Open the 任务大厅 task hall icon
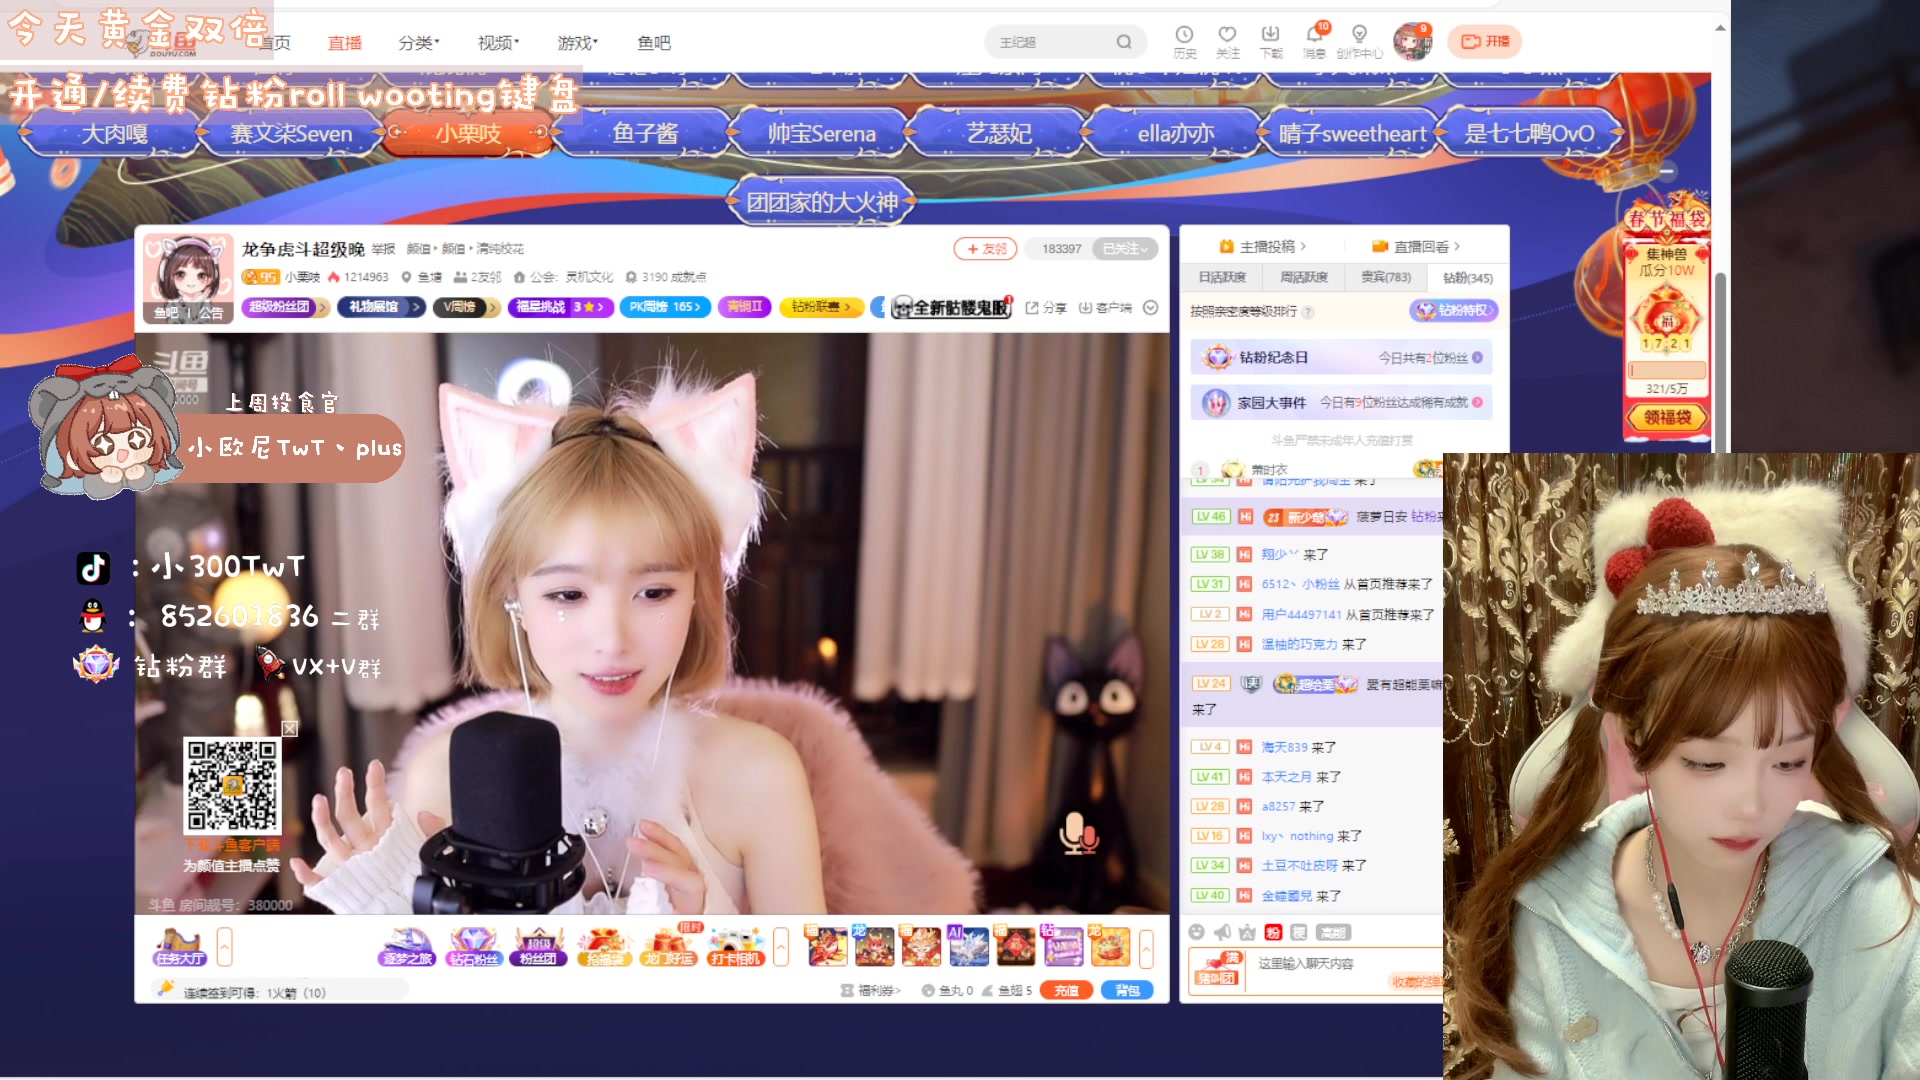1920x1080 pixels. coord(180,946)
